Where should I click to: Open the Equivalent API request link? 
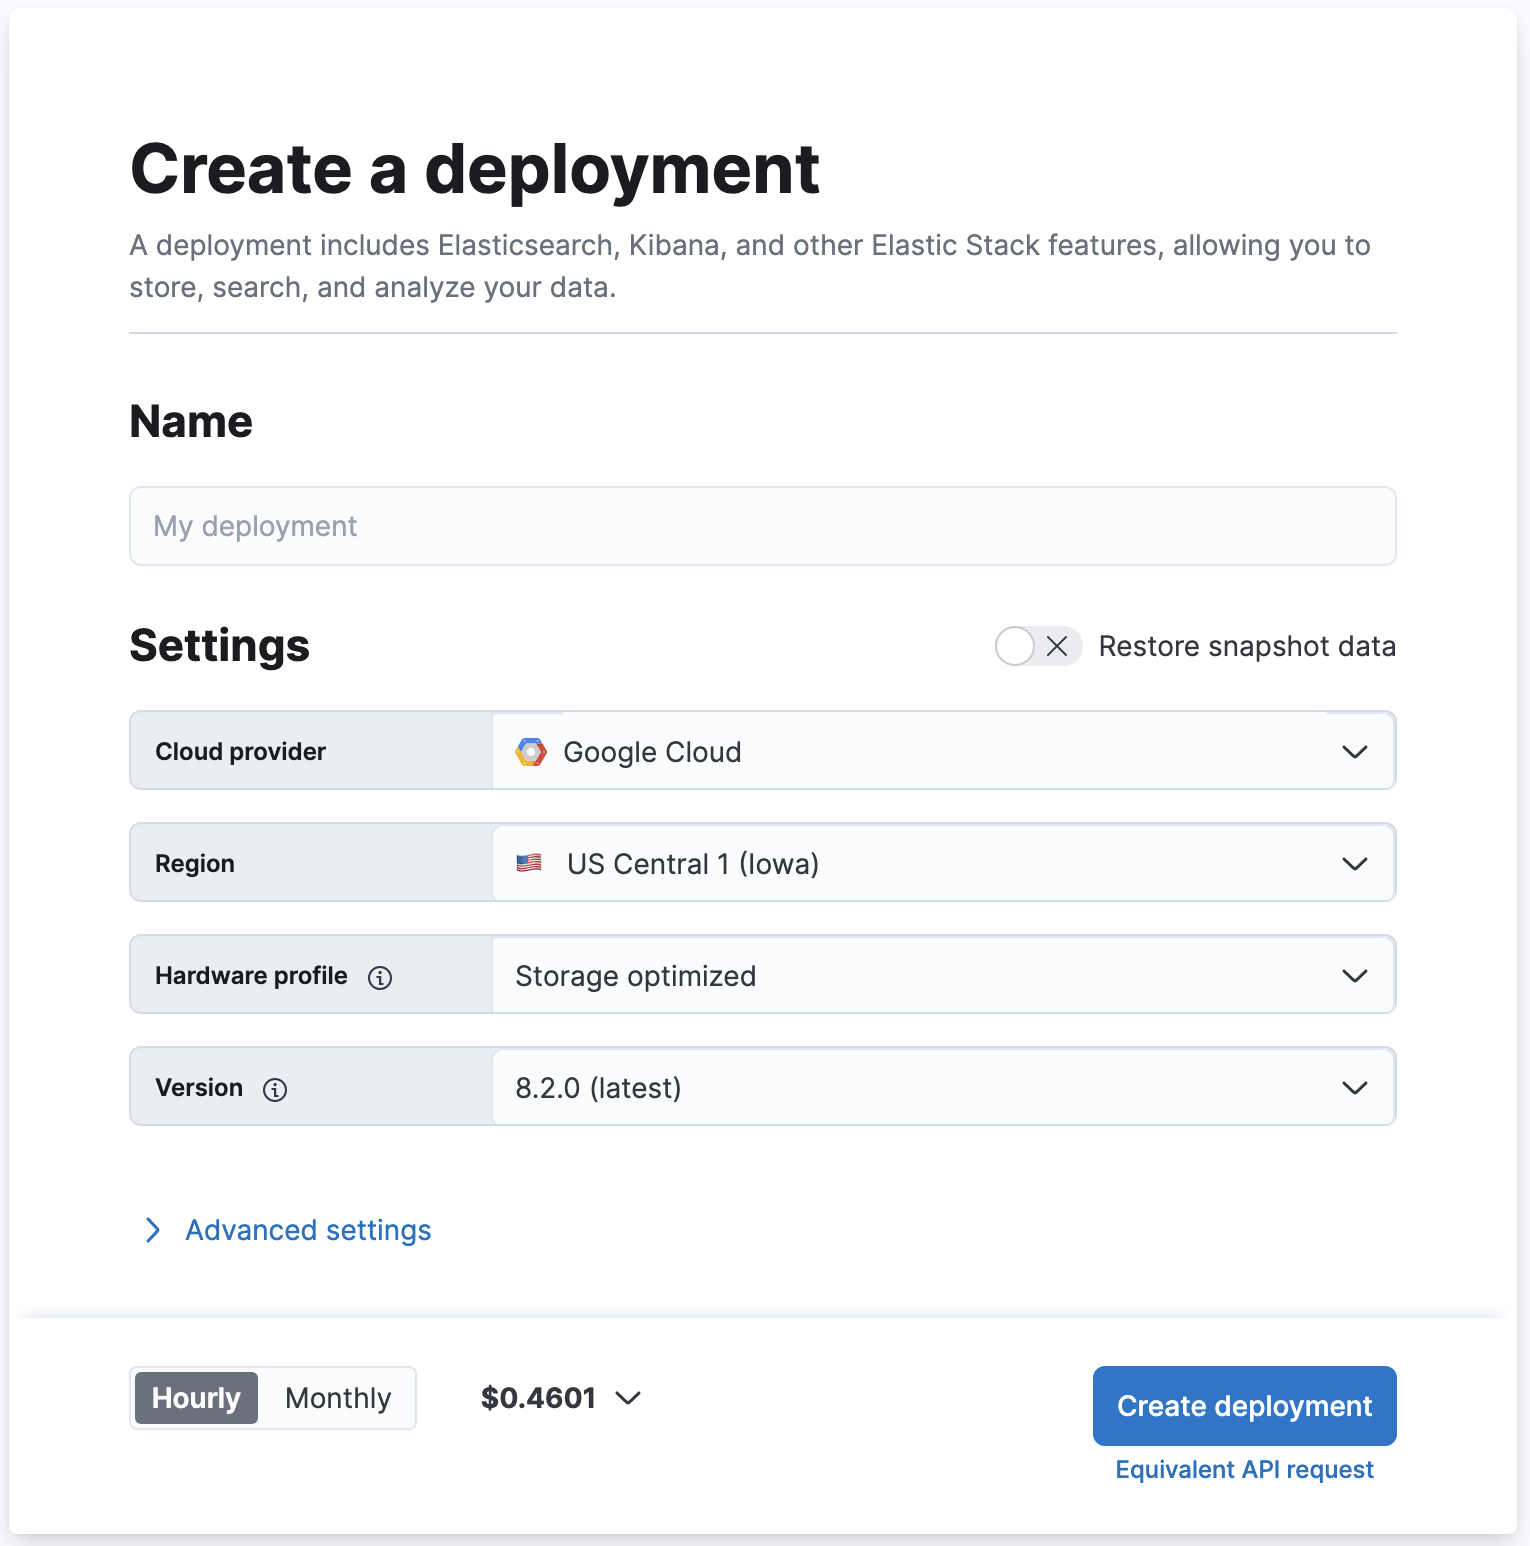pyautogui.click(x=1244, y=1469)
